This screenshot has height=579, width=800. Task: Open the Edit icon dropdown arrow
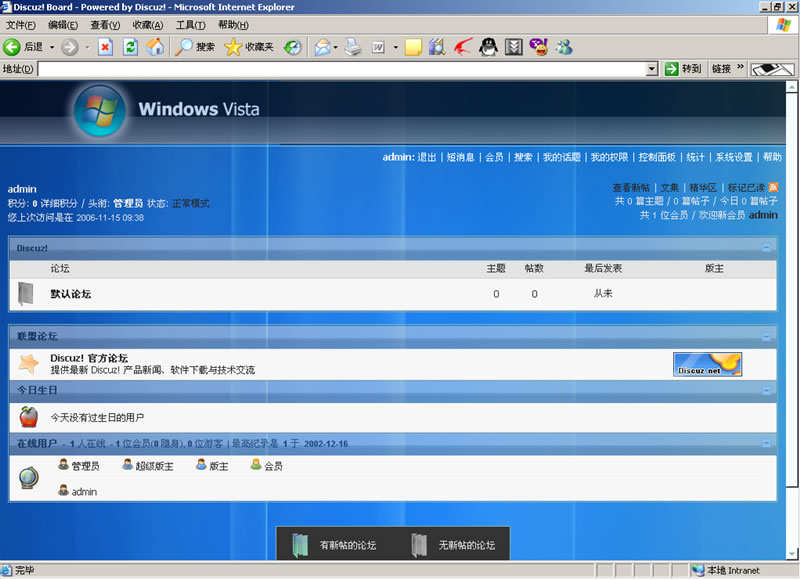coord(395,47)
